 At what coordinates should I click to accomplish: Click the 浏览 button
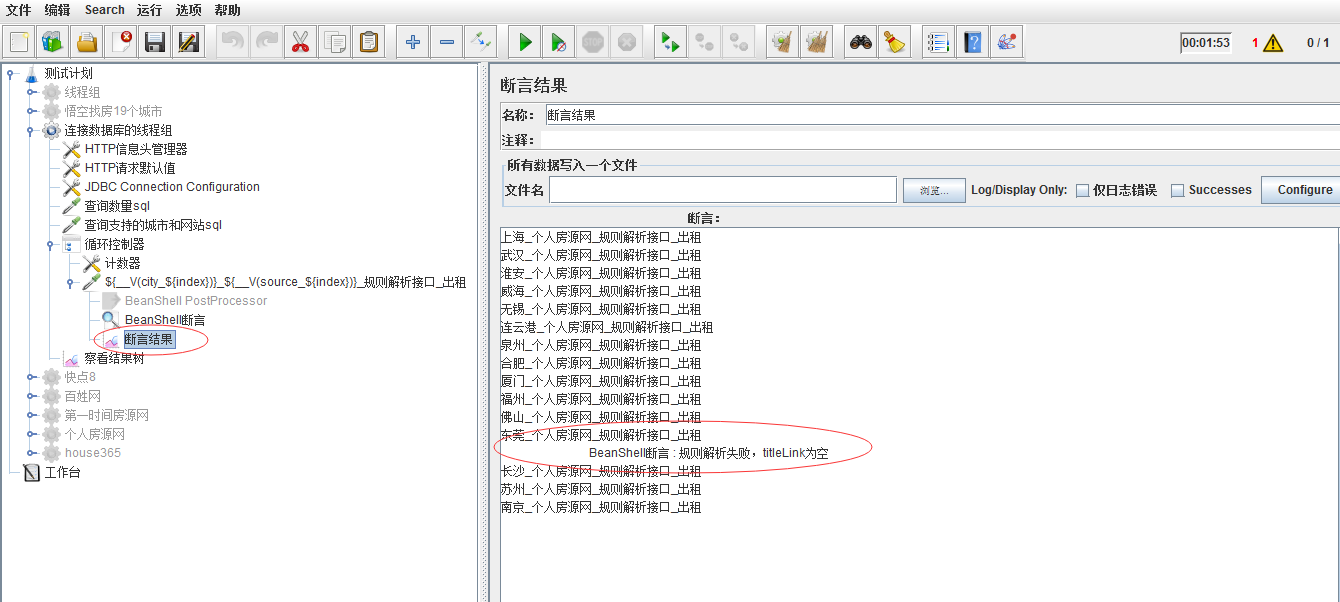pyautogui.click(x=933, y=190)
